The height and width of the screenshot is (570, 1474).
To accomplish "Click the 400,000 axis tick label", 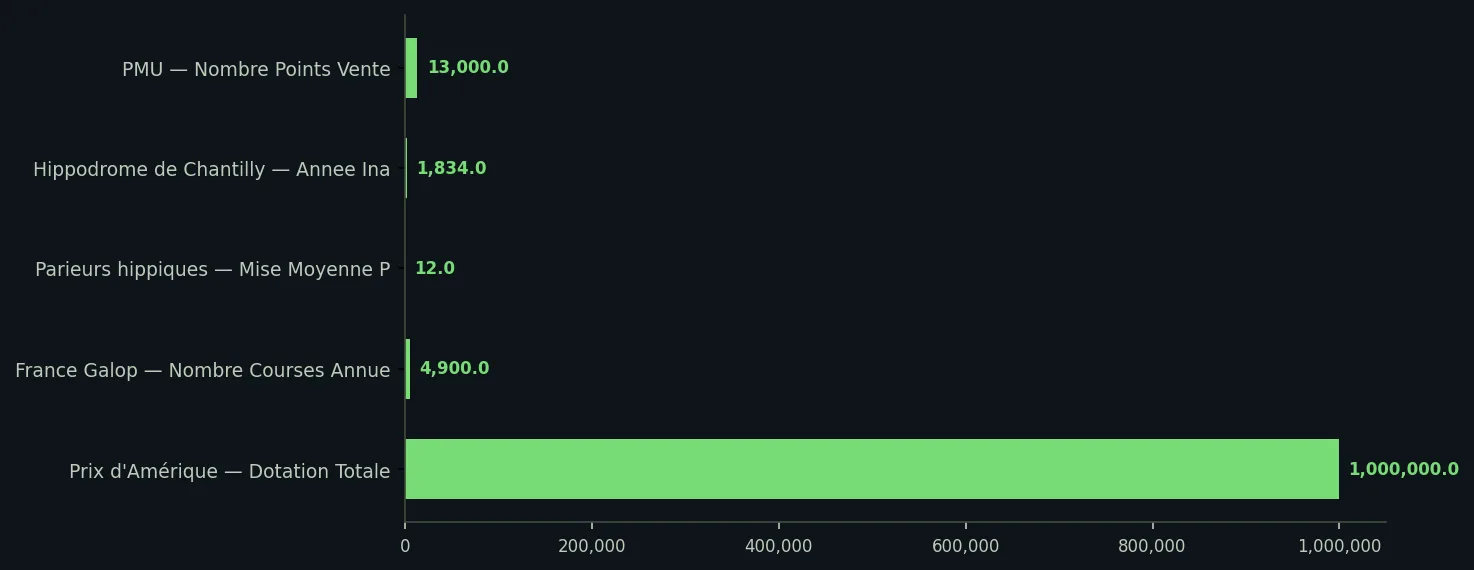I will (x=779, y=546).
